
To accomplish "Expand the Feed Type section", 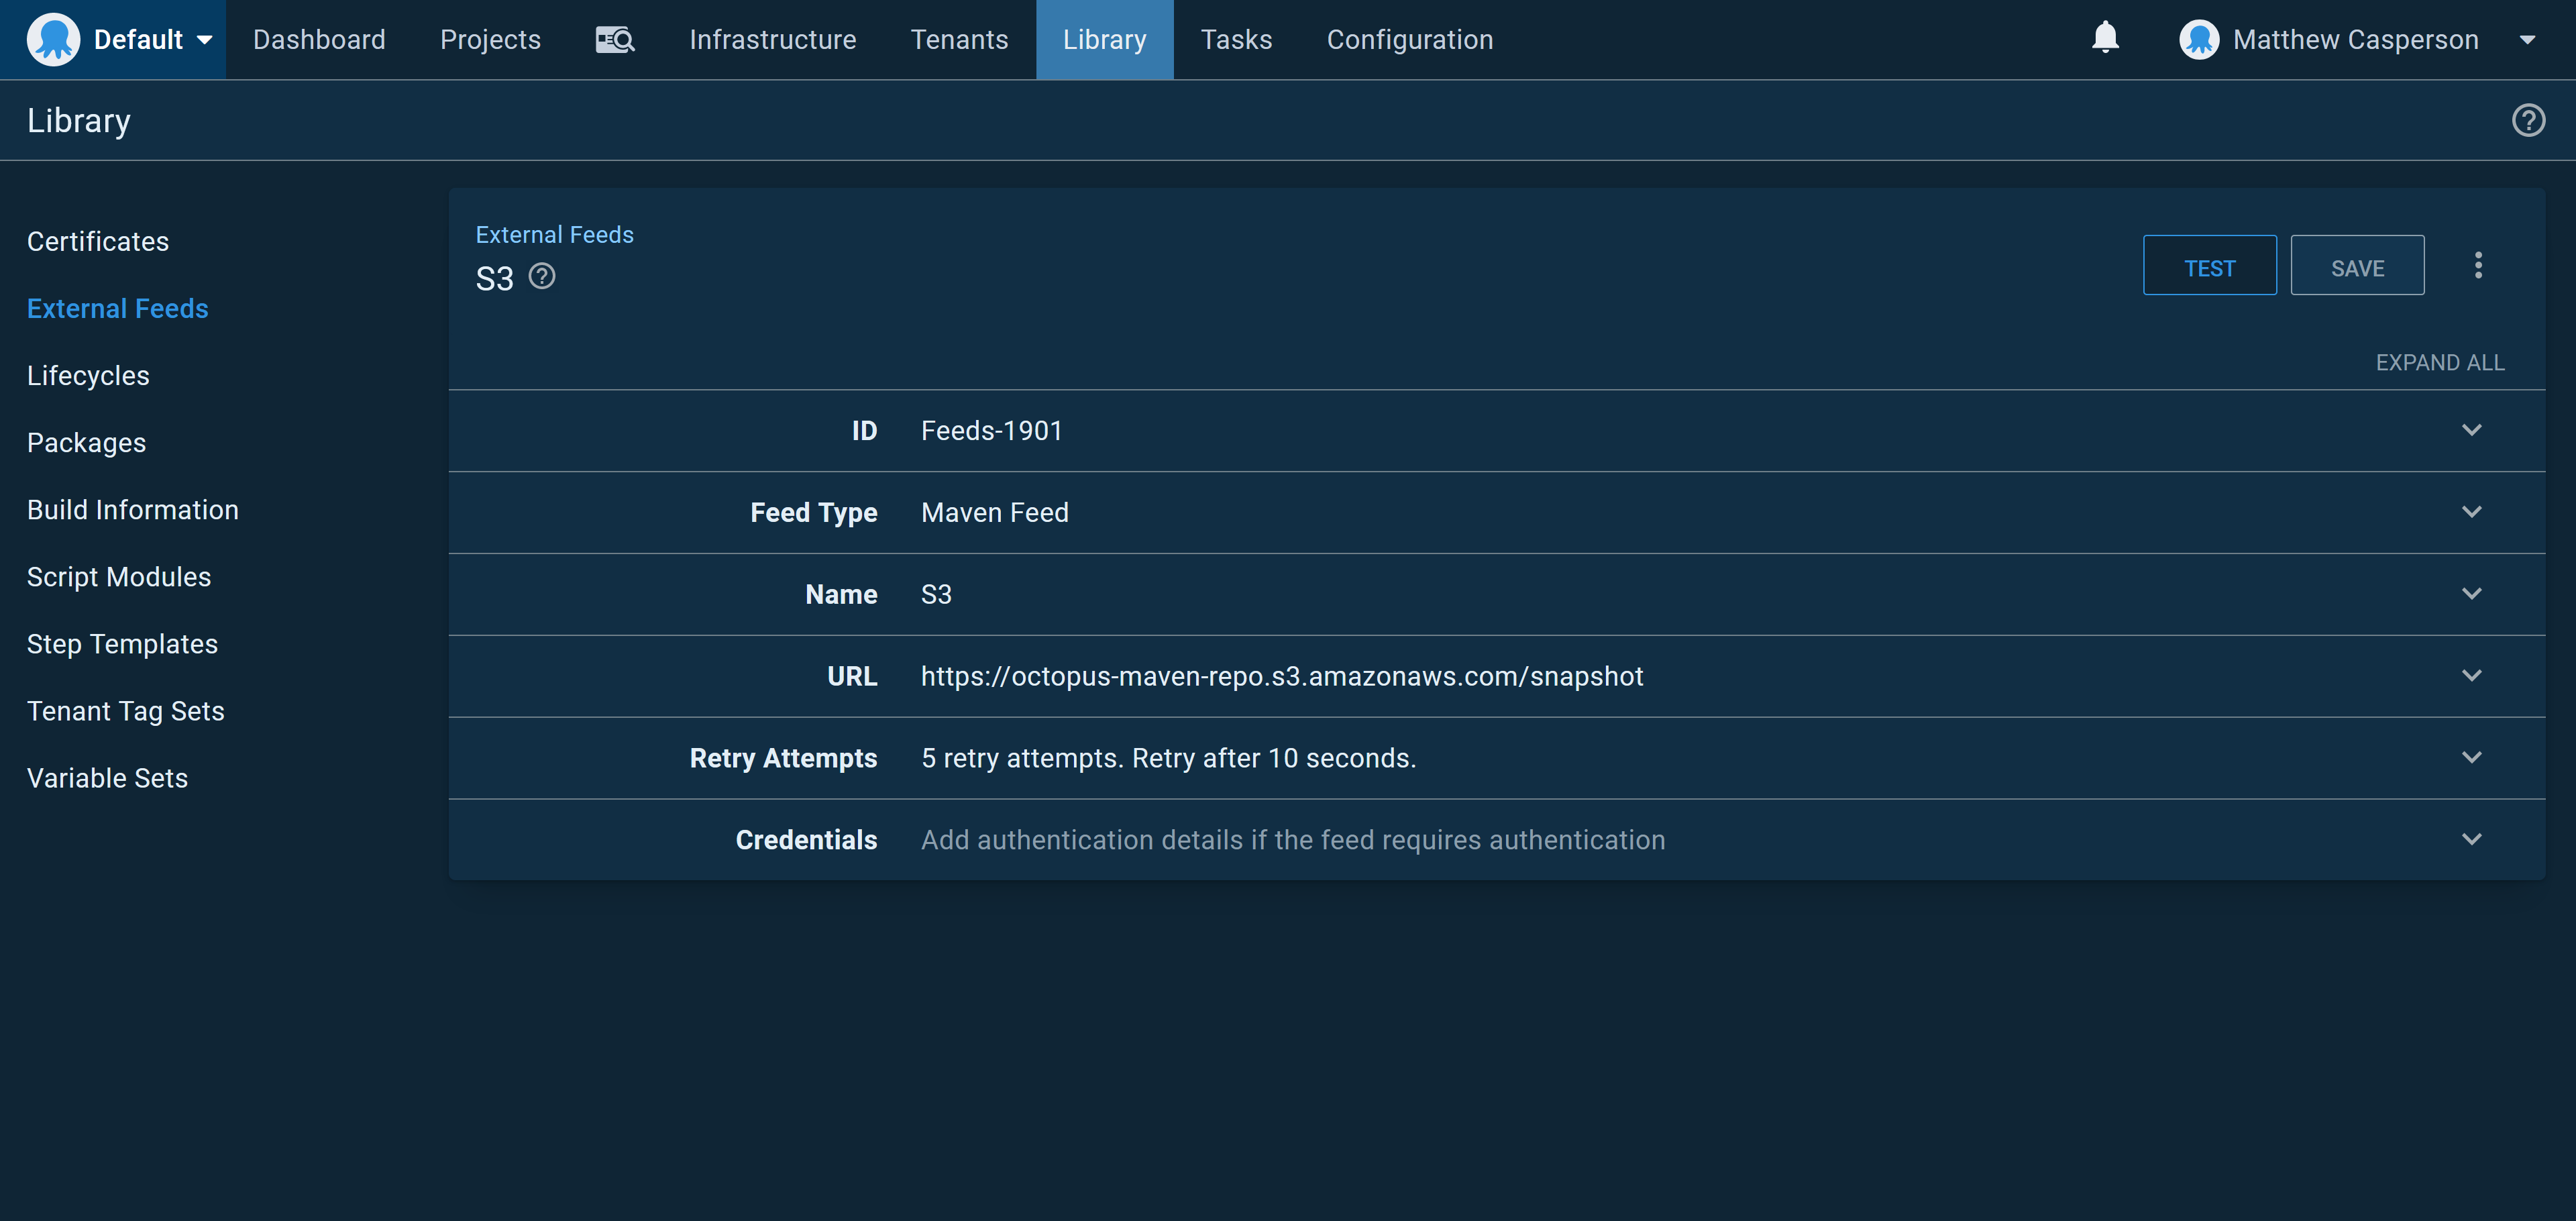I will click(2471, 512).
